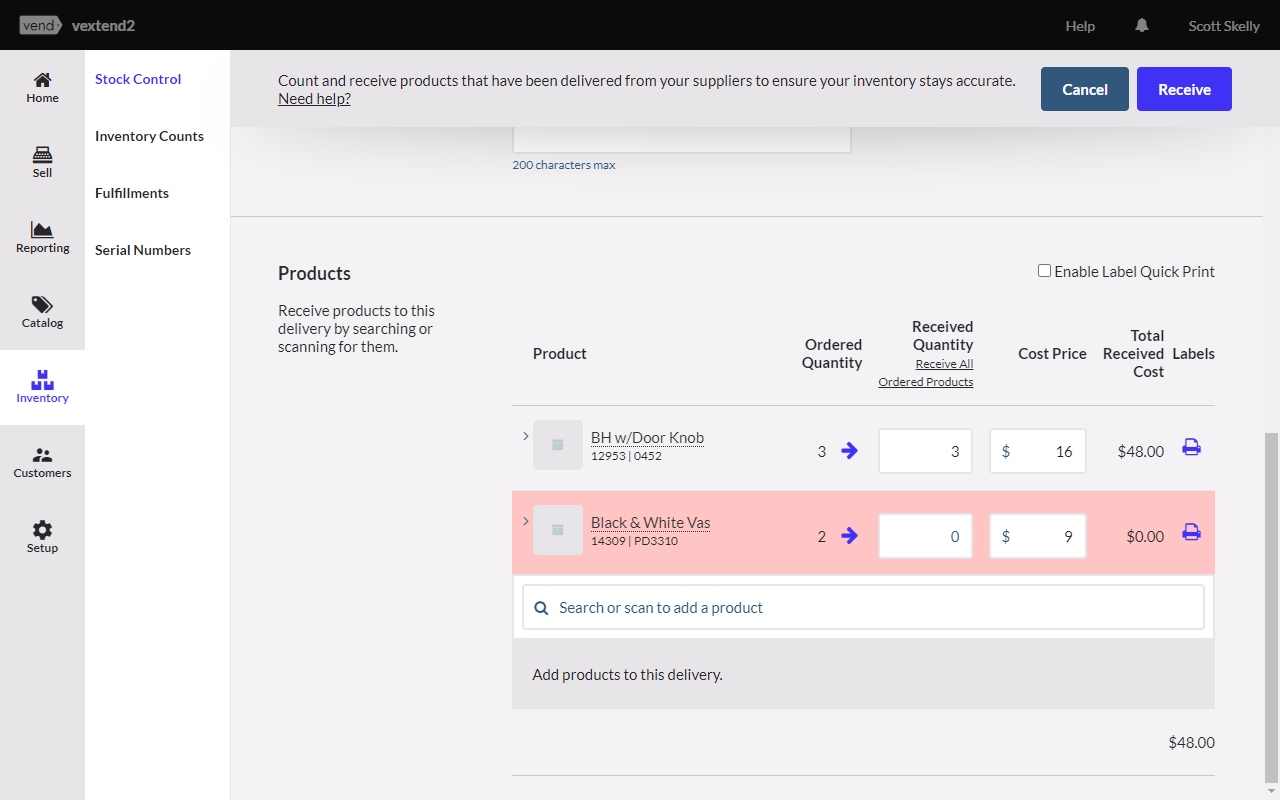
Task: Expand the BH w/Door Knob product row
Action: (x=526, y=435)
